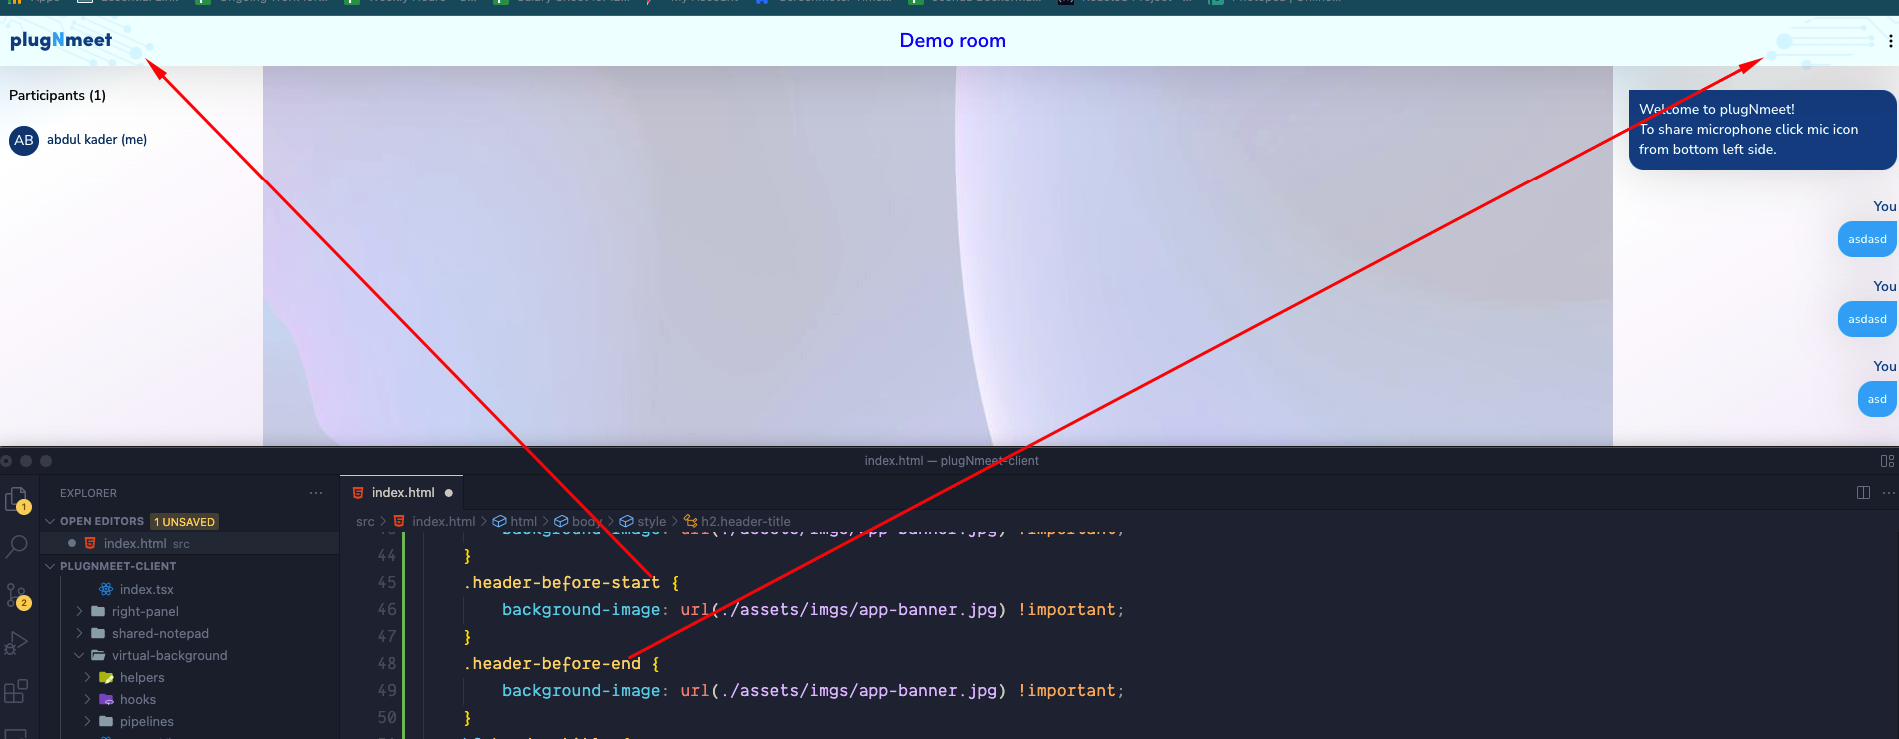Screen dimensions: 1899x739
Task: Collapse the OPEN EDITORS section
Action: pyautogui.click(x=50, y=521)
